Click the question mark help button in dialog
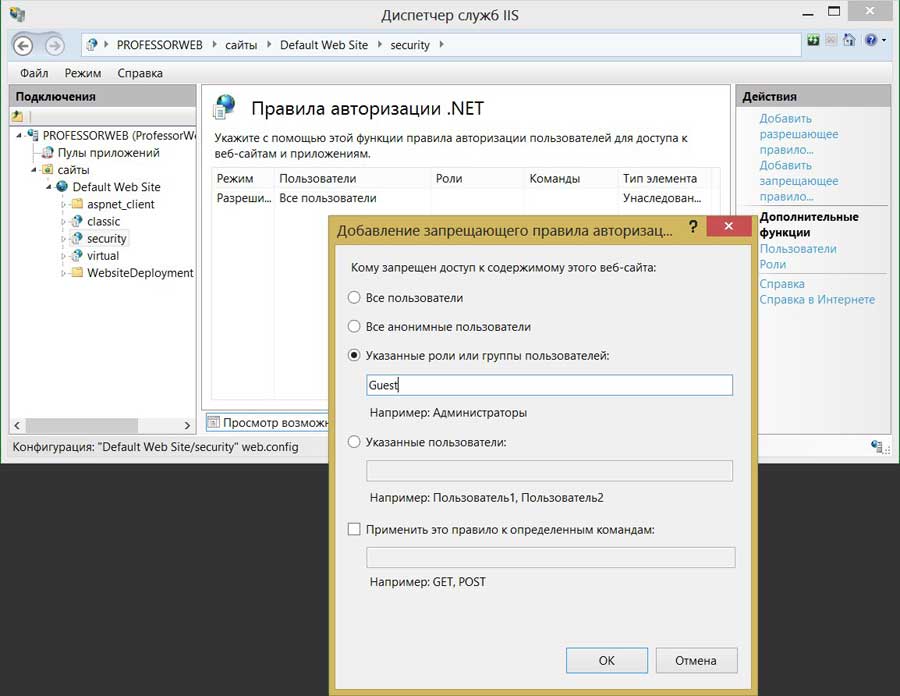This screenshot has height=696, width=900. (693, 227)
